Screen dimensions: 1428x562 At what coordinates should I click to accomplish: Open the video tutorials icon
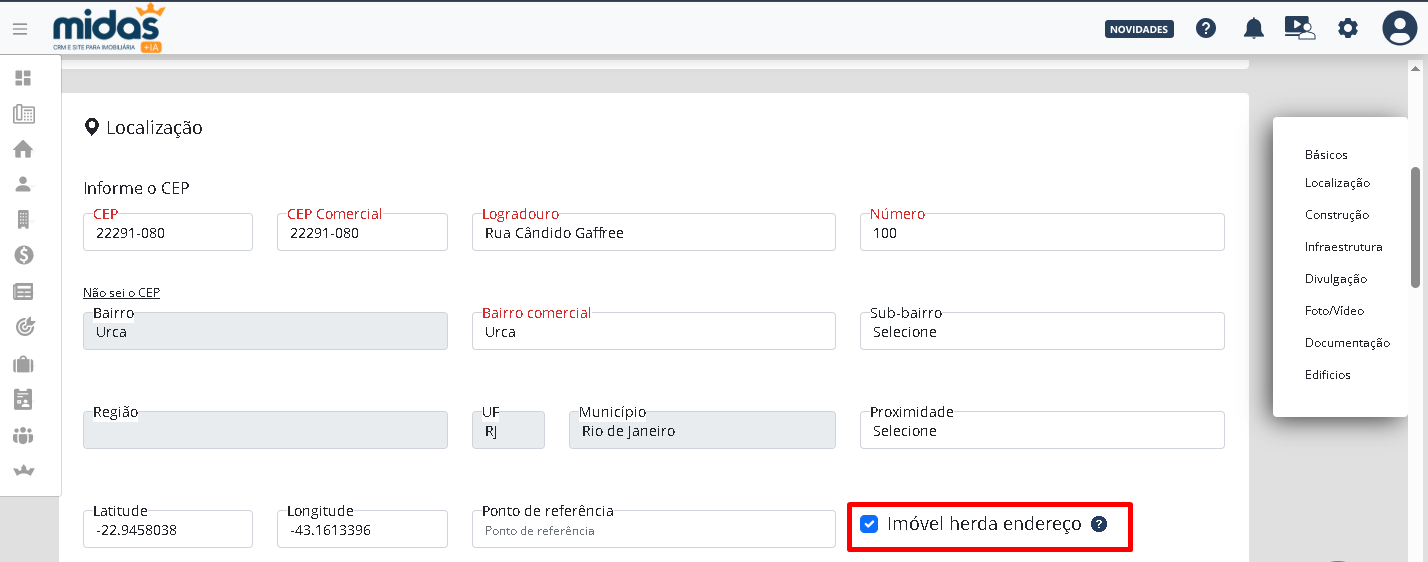(x=1299, y=29)
